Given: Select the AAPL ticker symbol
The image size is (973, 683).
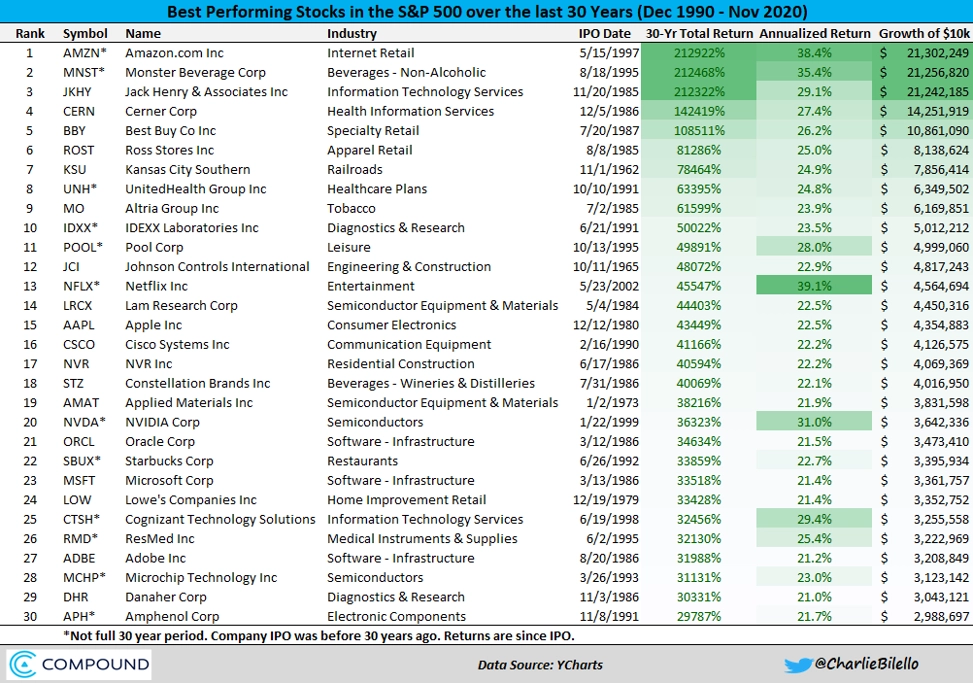Looking at the screenshot, I should [x=79, y=325].
